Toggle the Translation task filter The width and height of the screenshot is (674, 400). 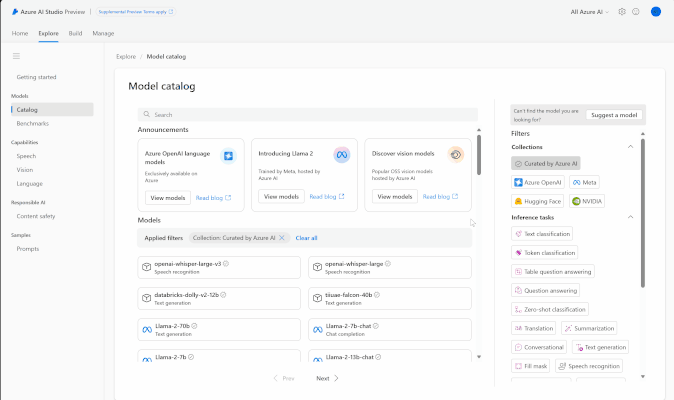[533, 328]
